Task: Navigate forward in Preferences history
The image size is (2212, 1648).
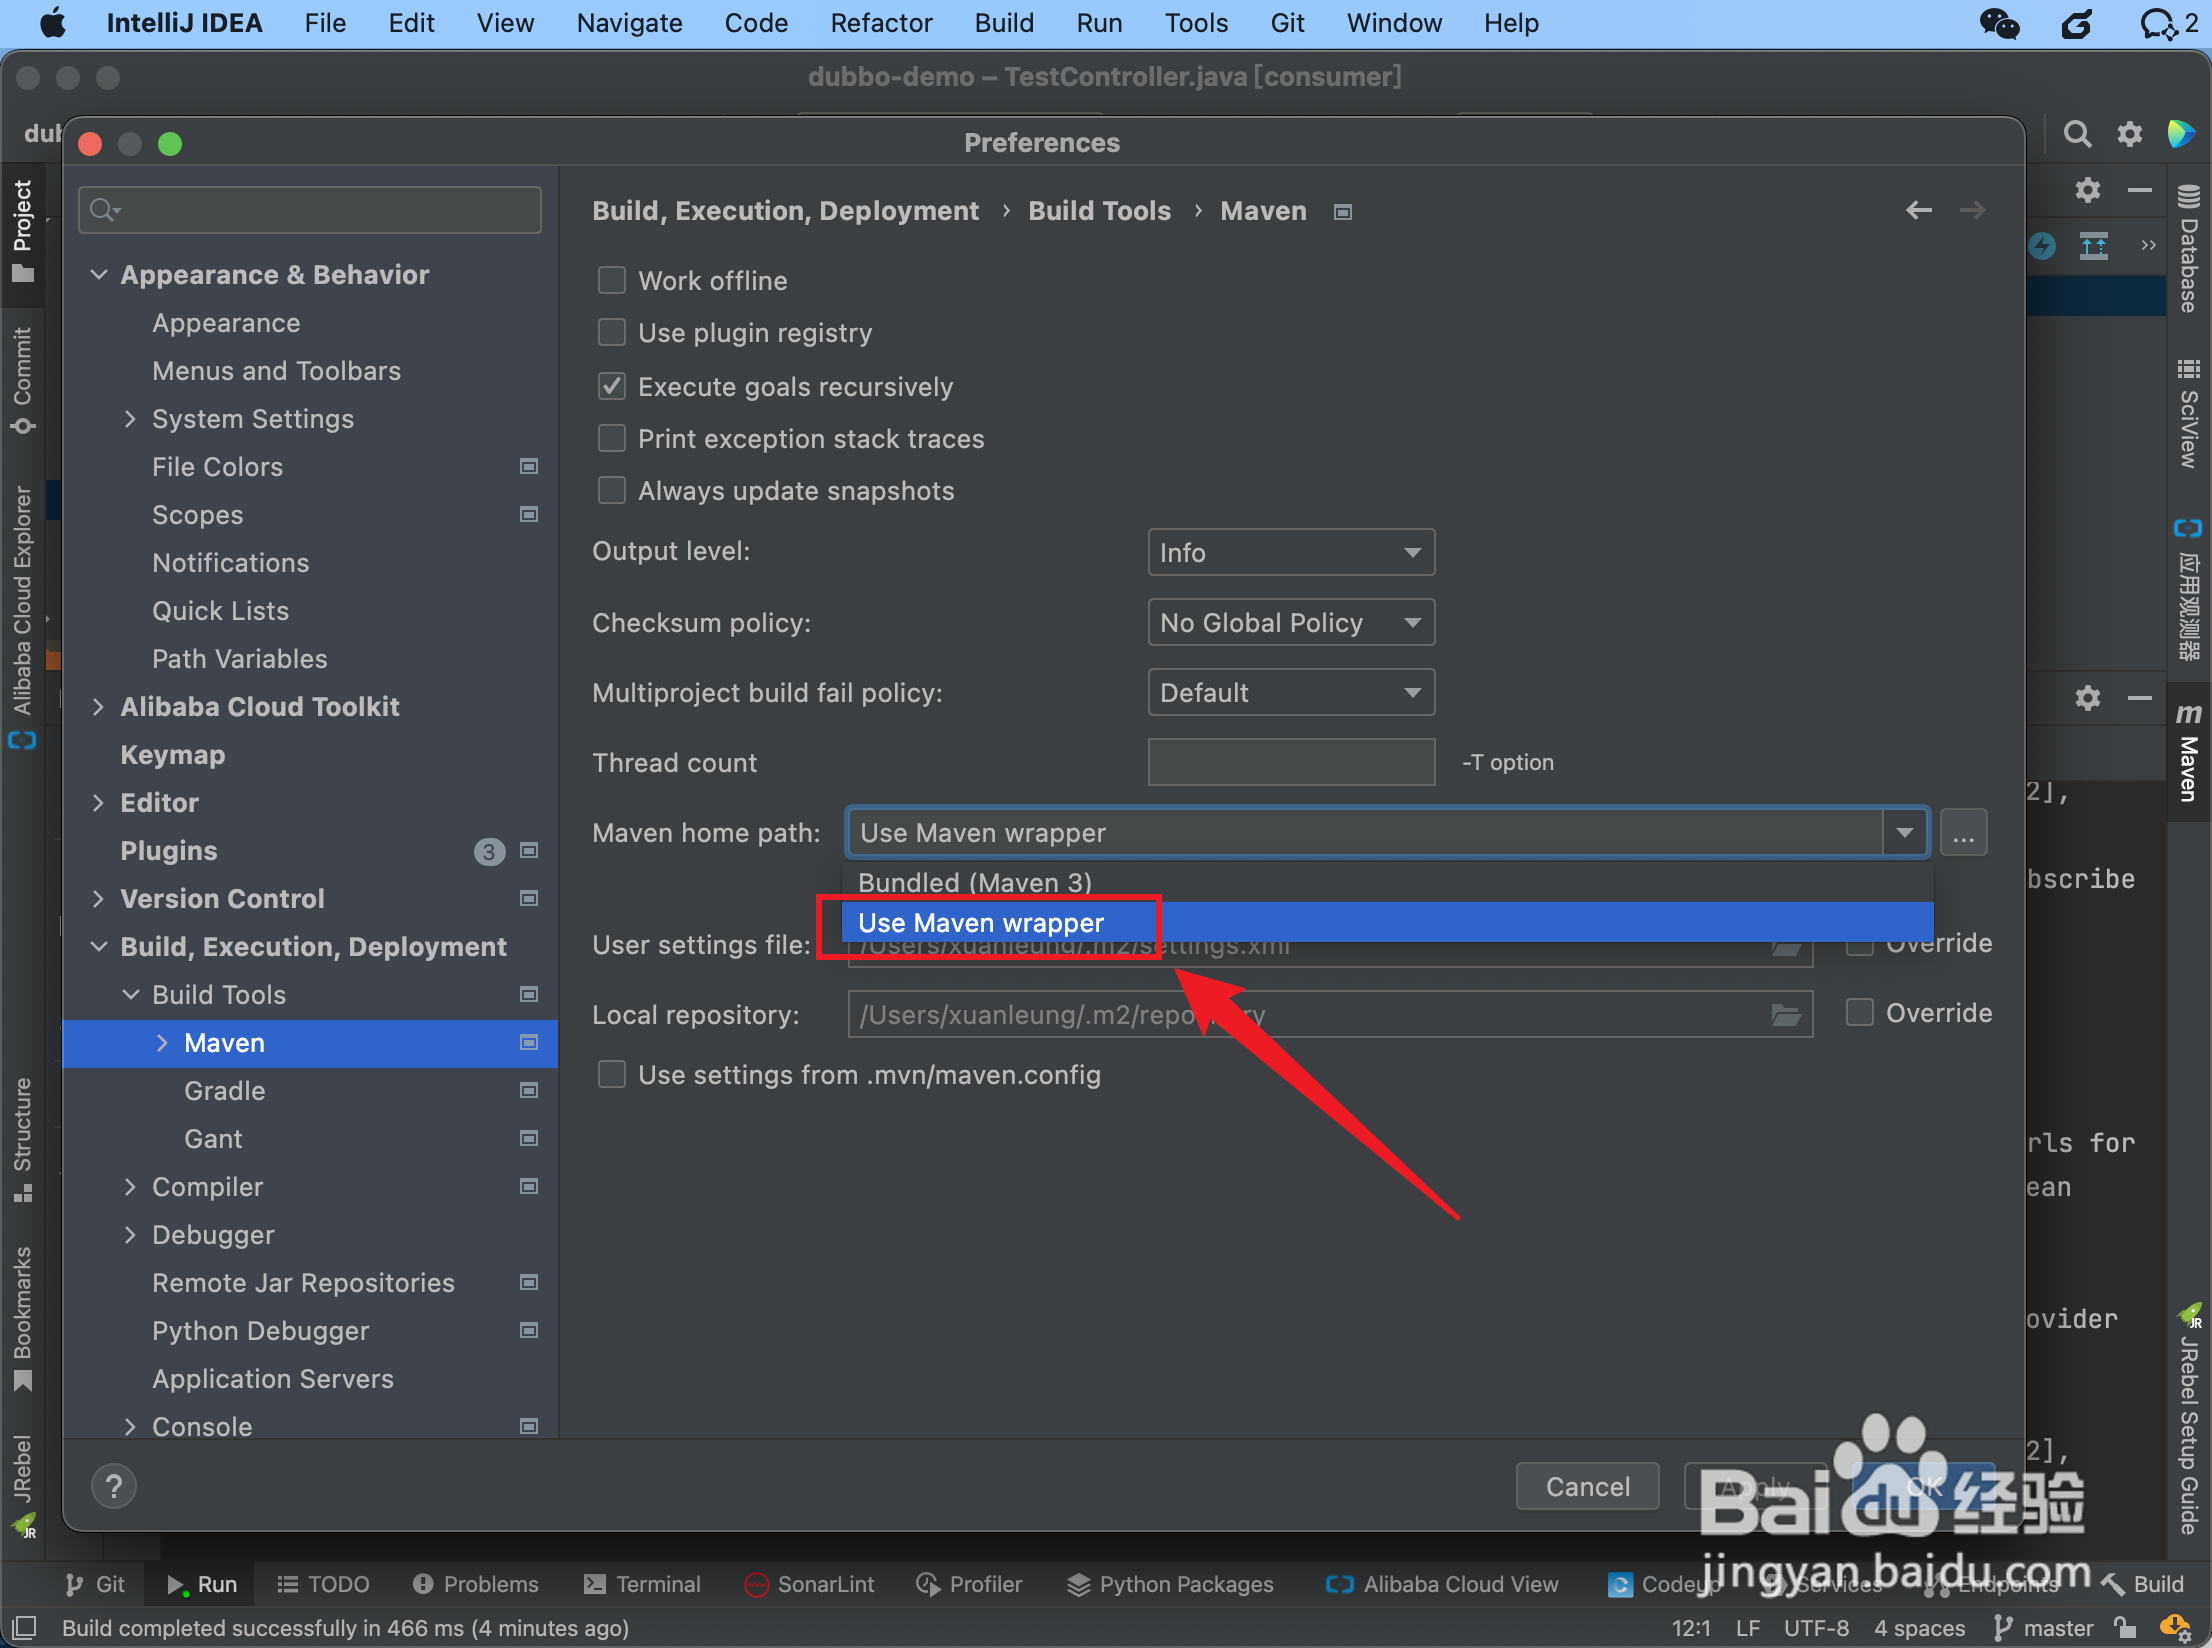Action: point(1972,210)
